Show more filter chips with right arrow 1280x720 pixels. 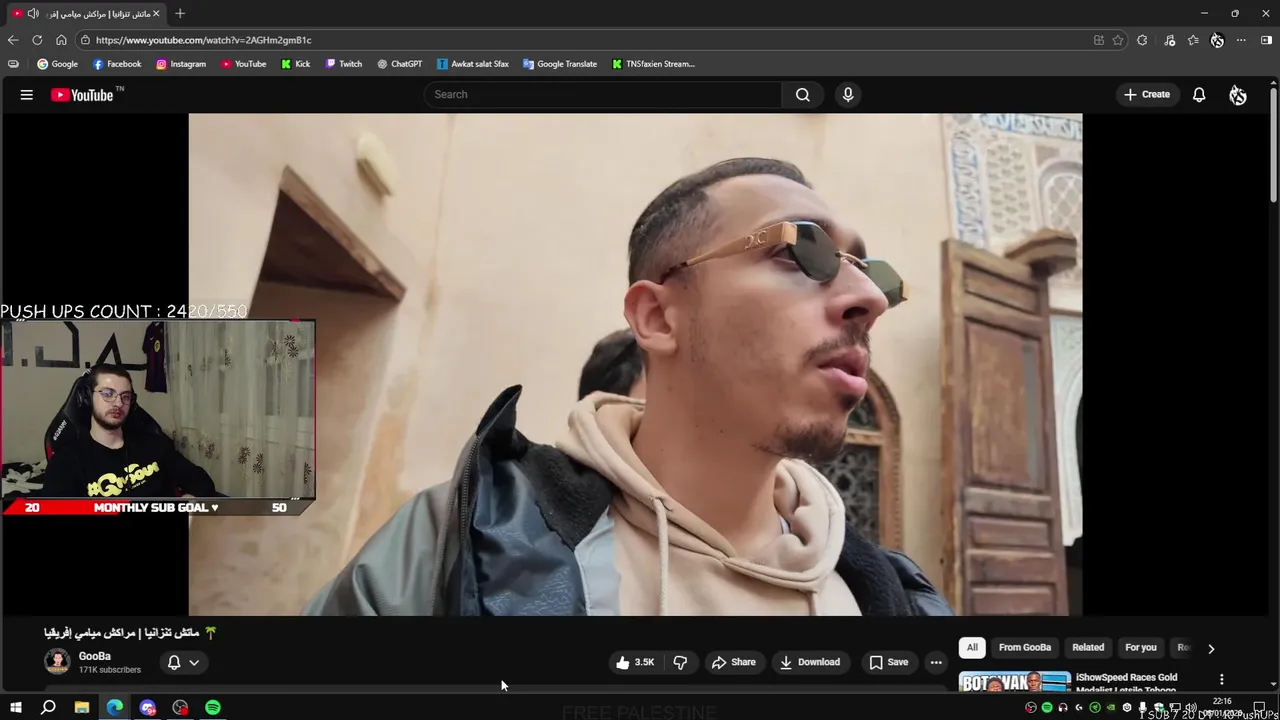coord(1211,648)
